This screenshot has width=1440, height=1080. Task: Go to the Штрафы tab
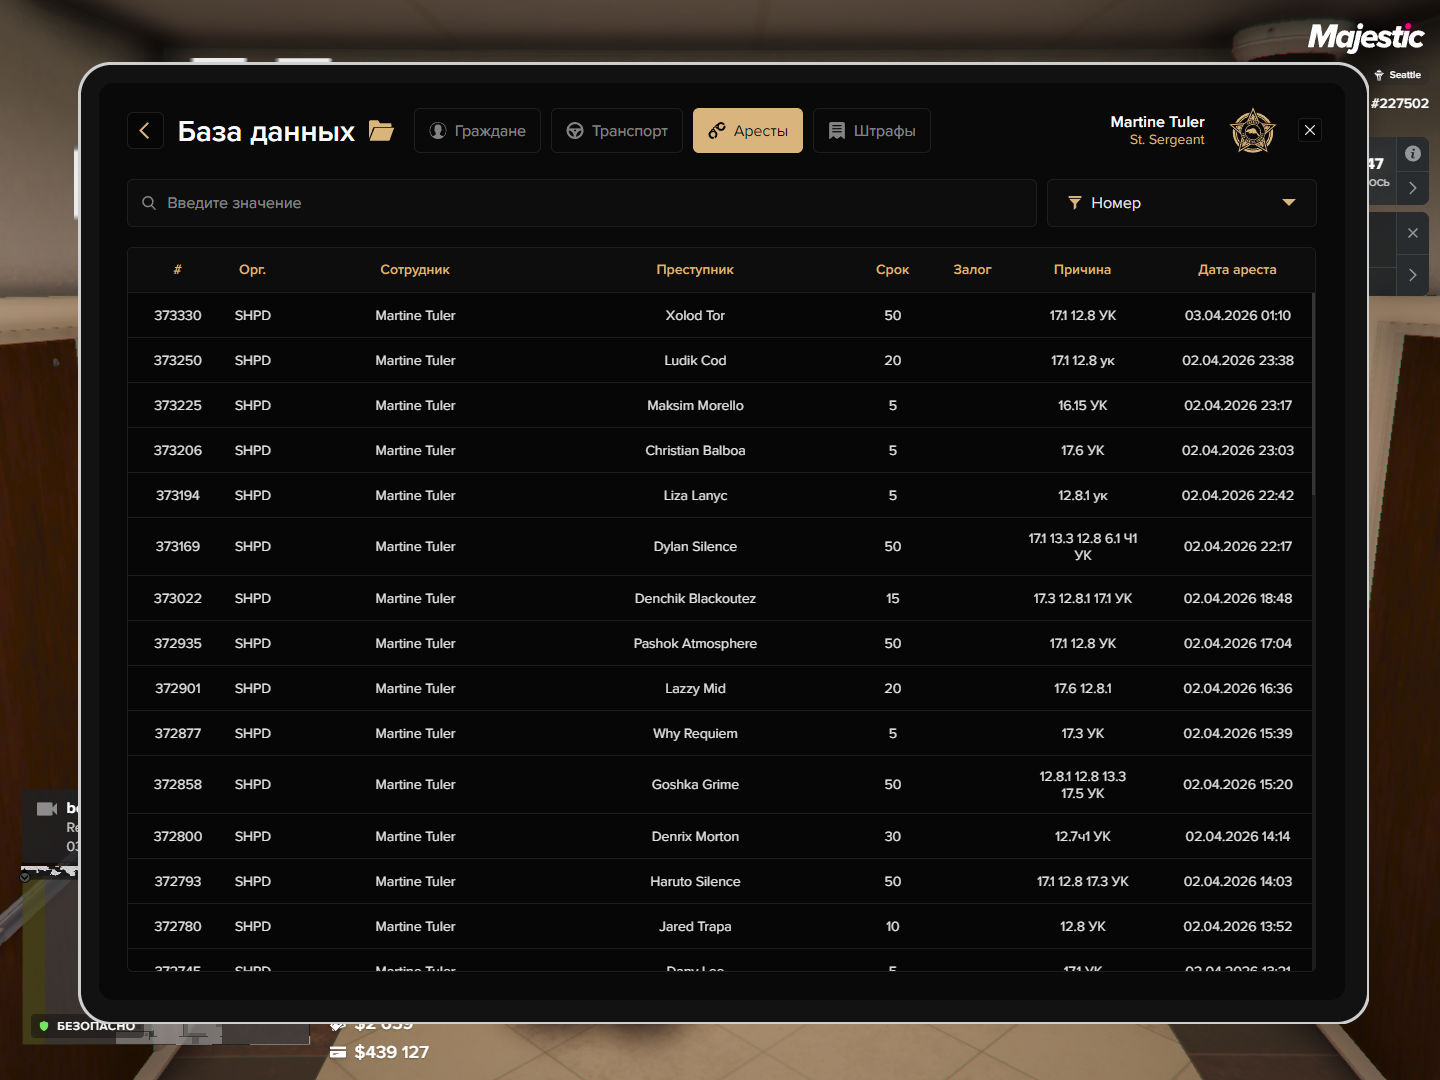click(872, 131)
